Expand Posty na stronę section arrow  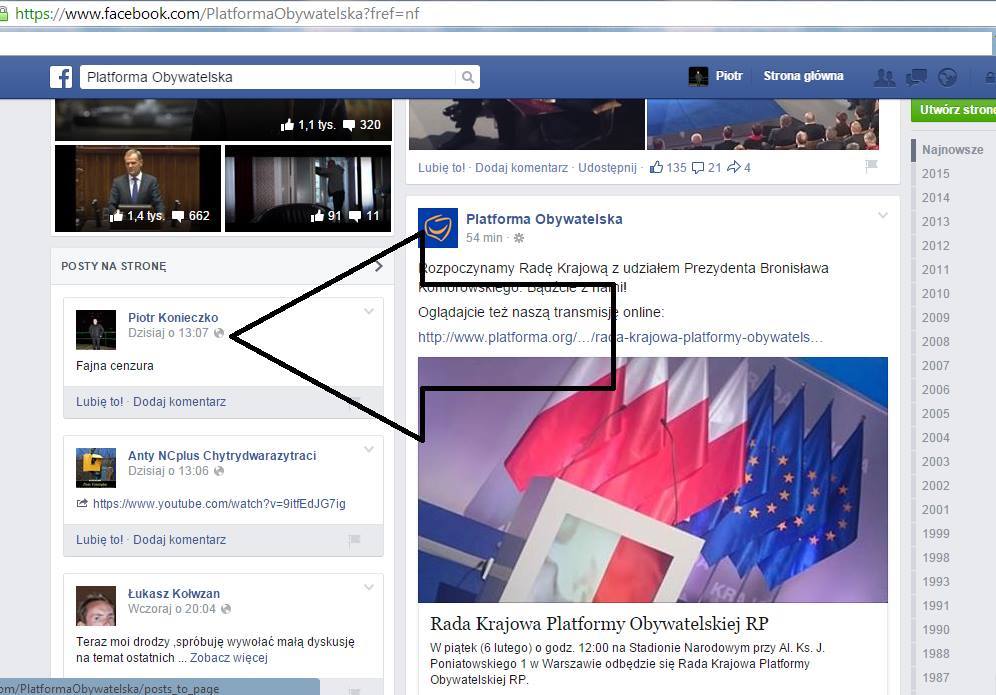379,266
